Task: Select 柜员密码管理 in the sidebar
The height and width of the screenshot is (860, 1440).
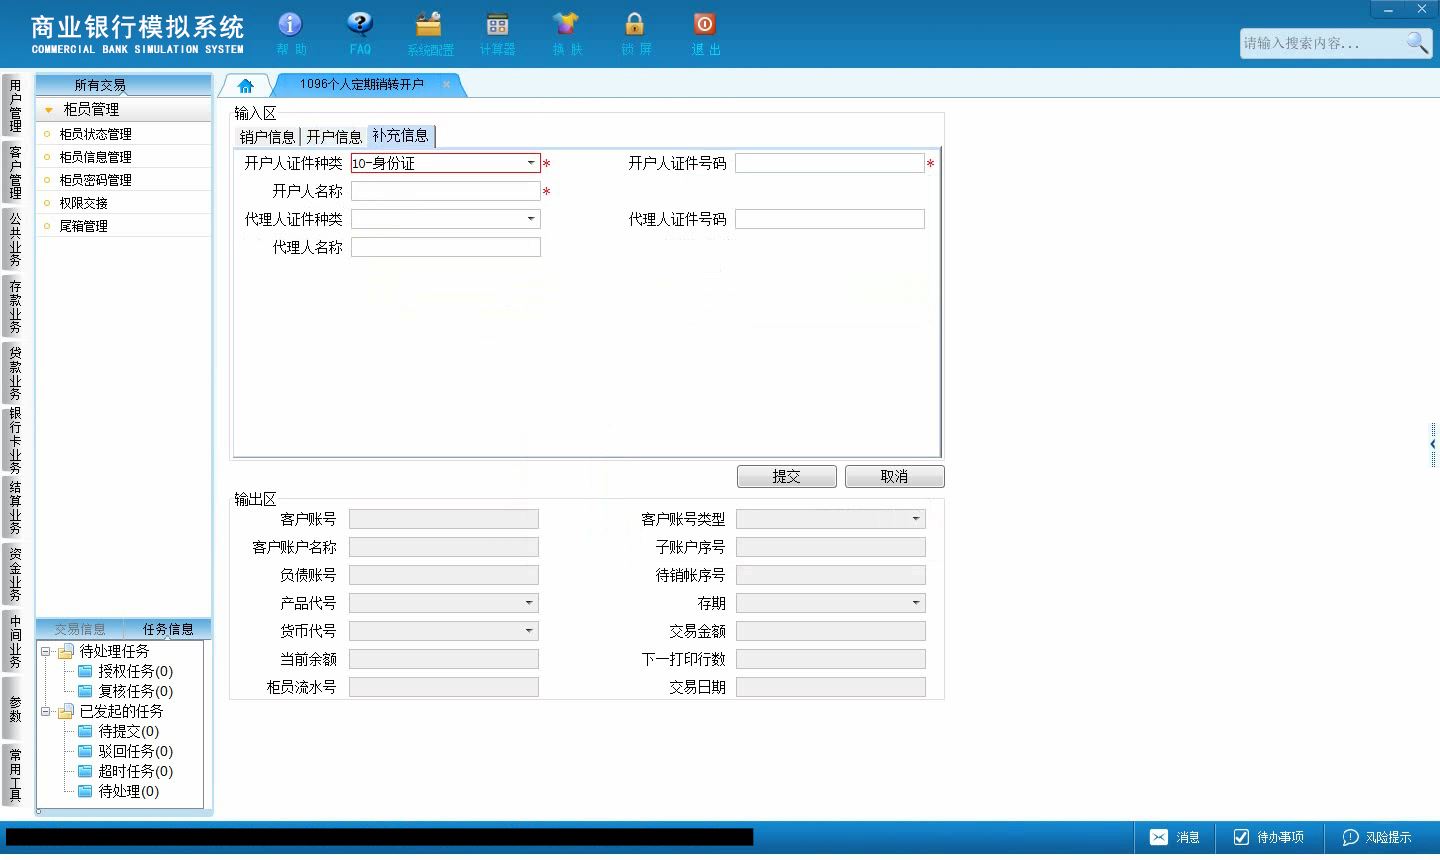Action: pyautogui.click(x=95, y=180)
